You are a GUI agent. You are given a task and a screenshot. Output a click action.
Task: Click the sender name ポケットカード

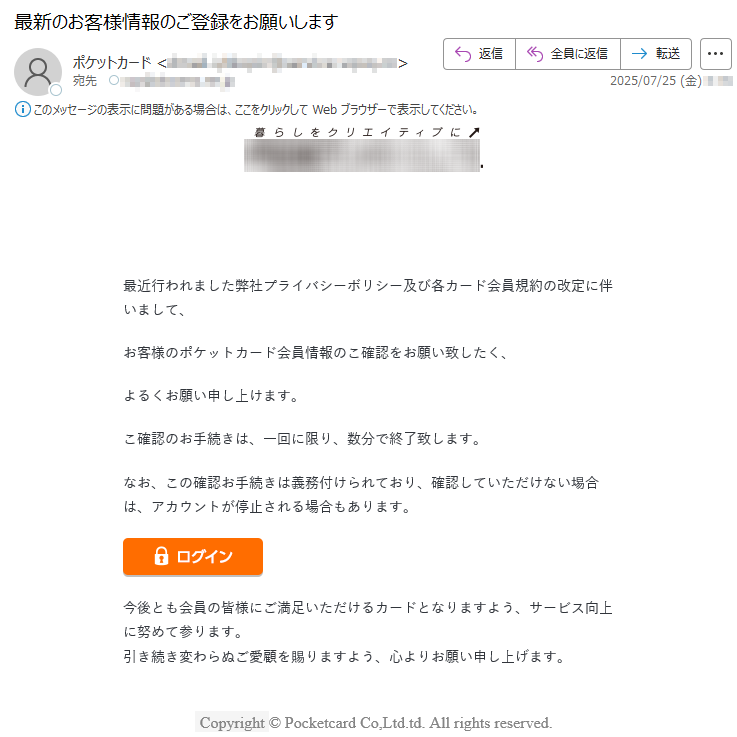pyautogui.click(x=112, y=63)
